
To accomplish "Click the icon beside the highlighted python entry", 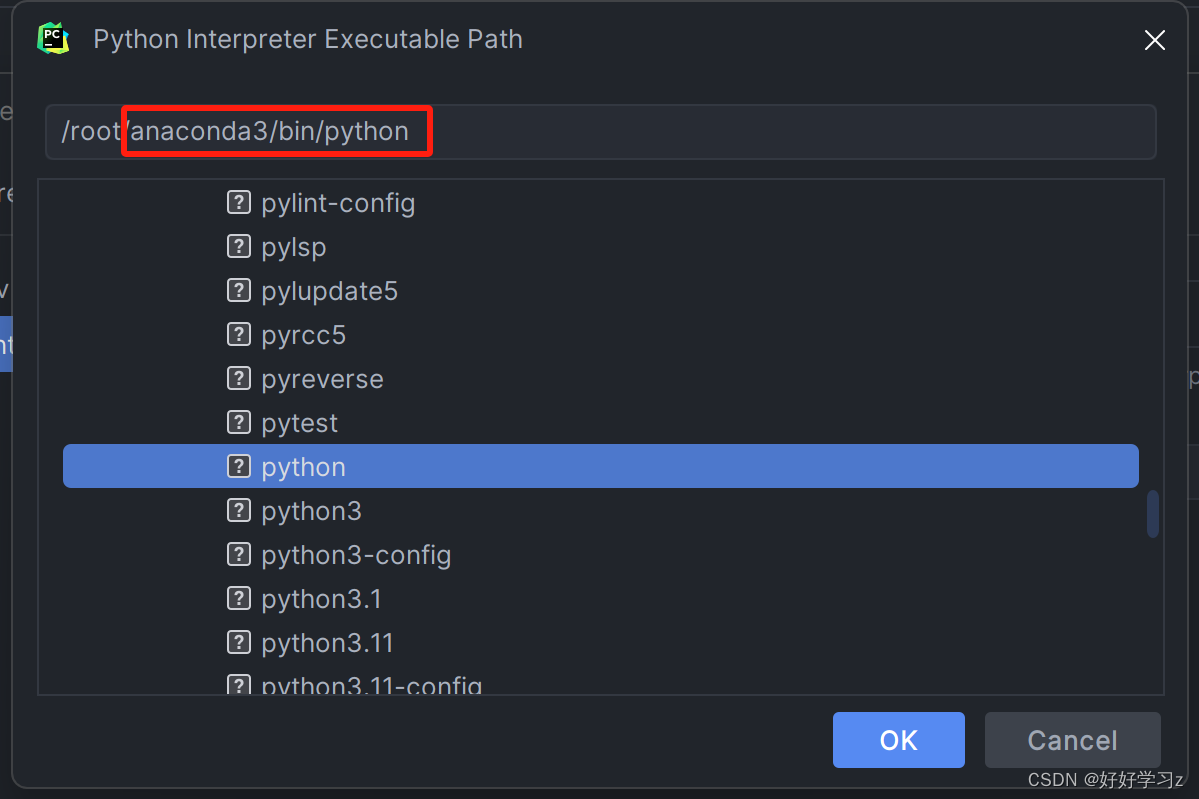I will click(239, 466).
